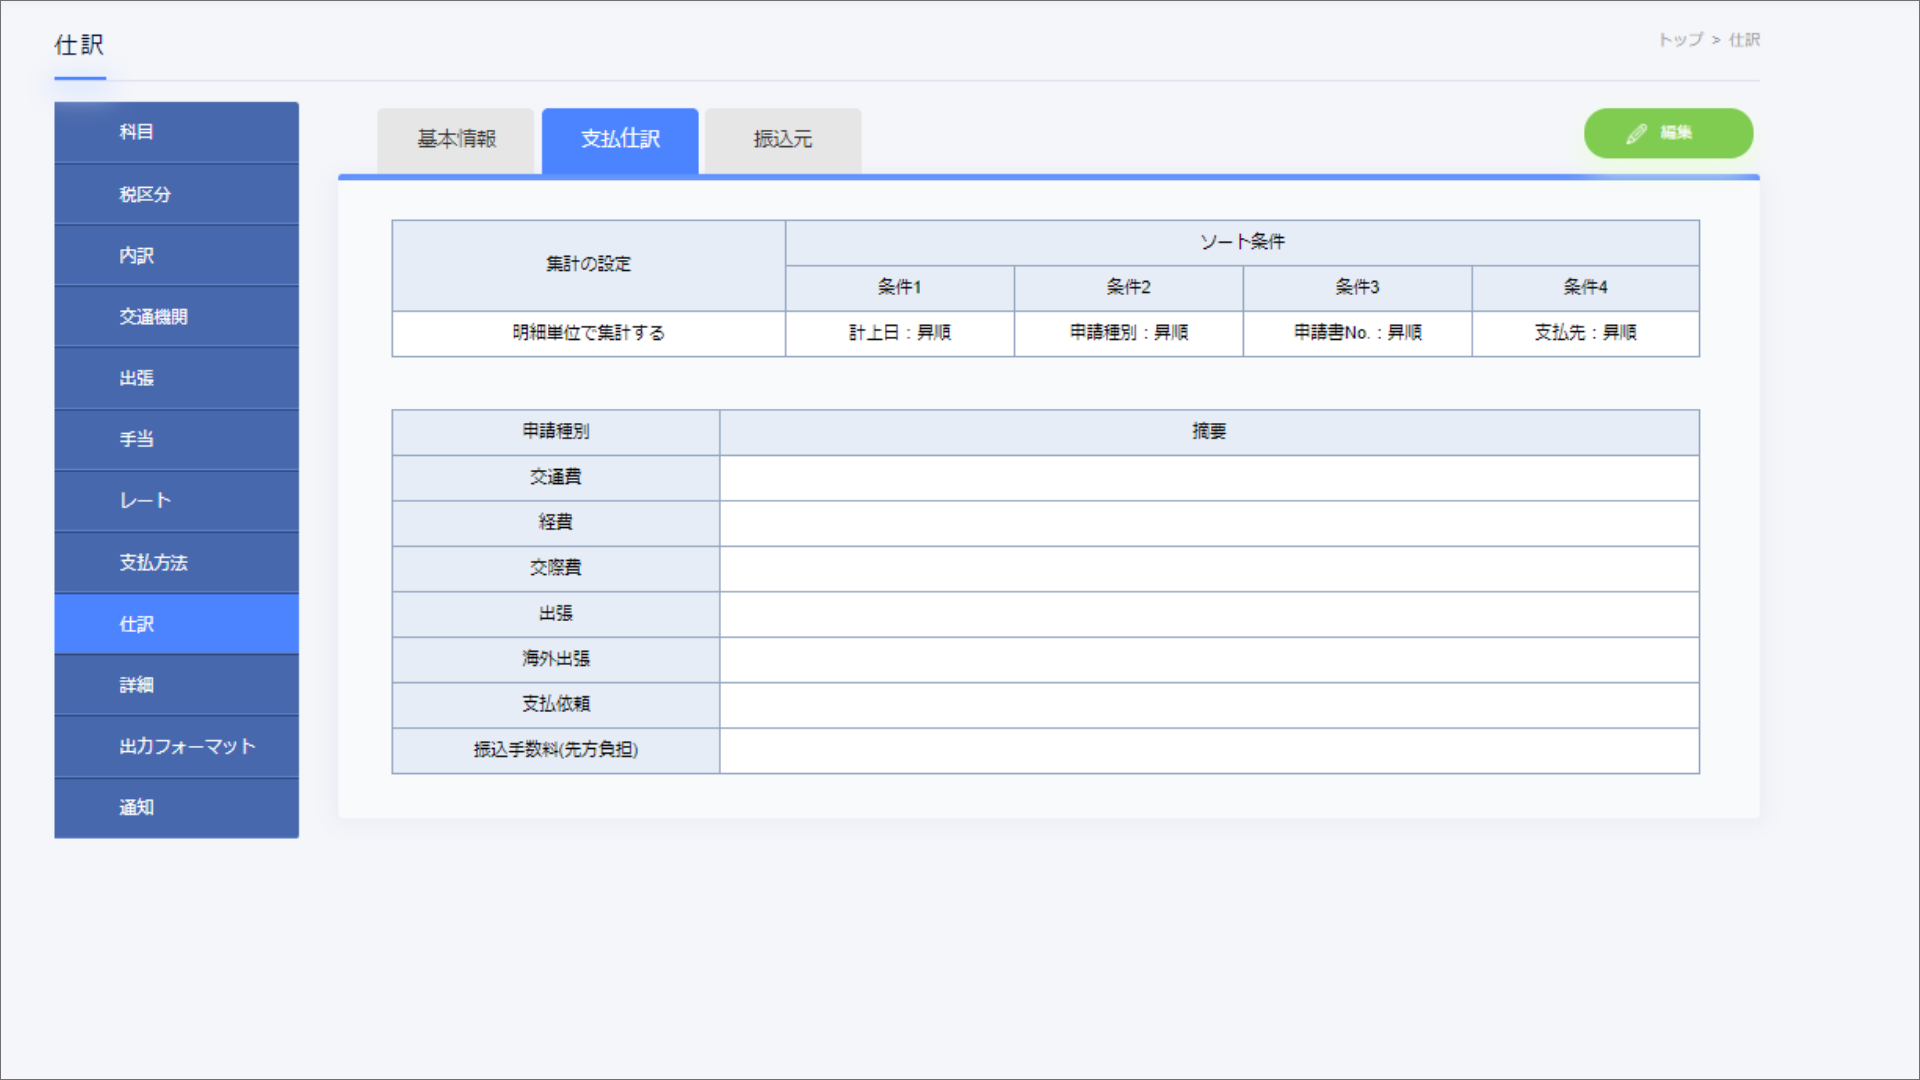Open 出力フォーマット from the sidebar

click(176, 746)
